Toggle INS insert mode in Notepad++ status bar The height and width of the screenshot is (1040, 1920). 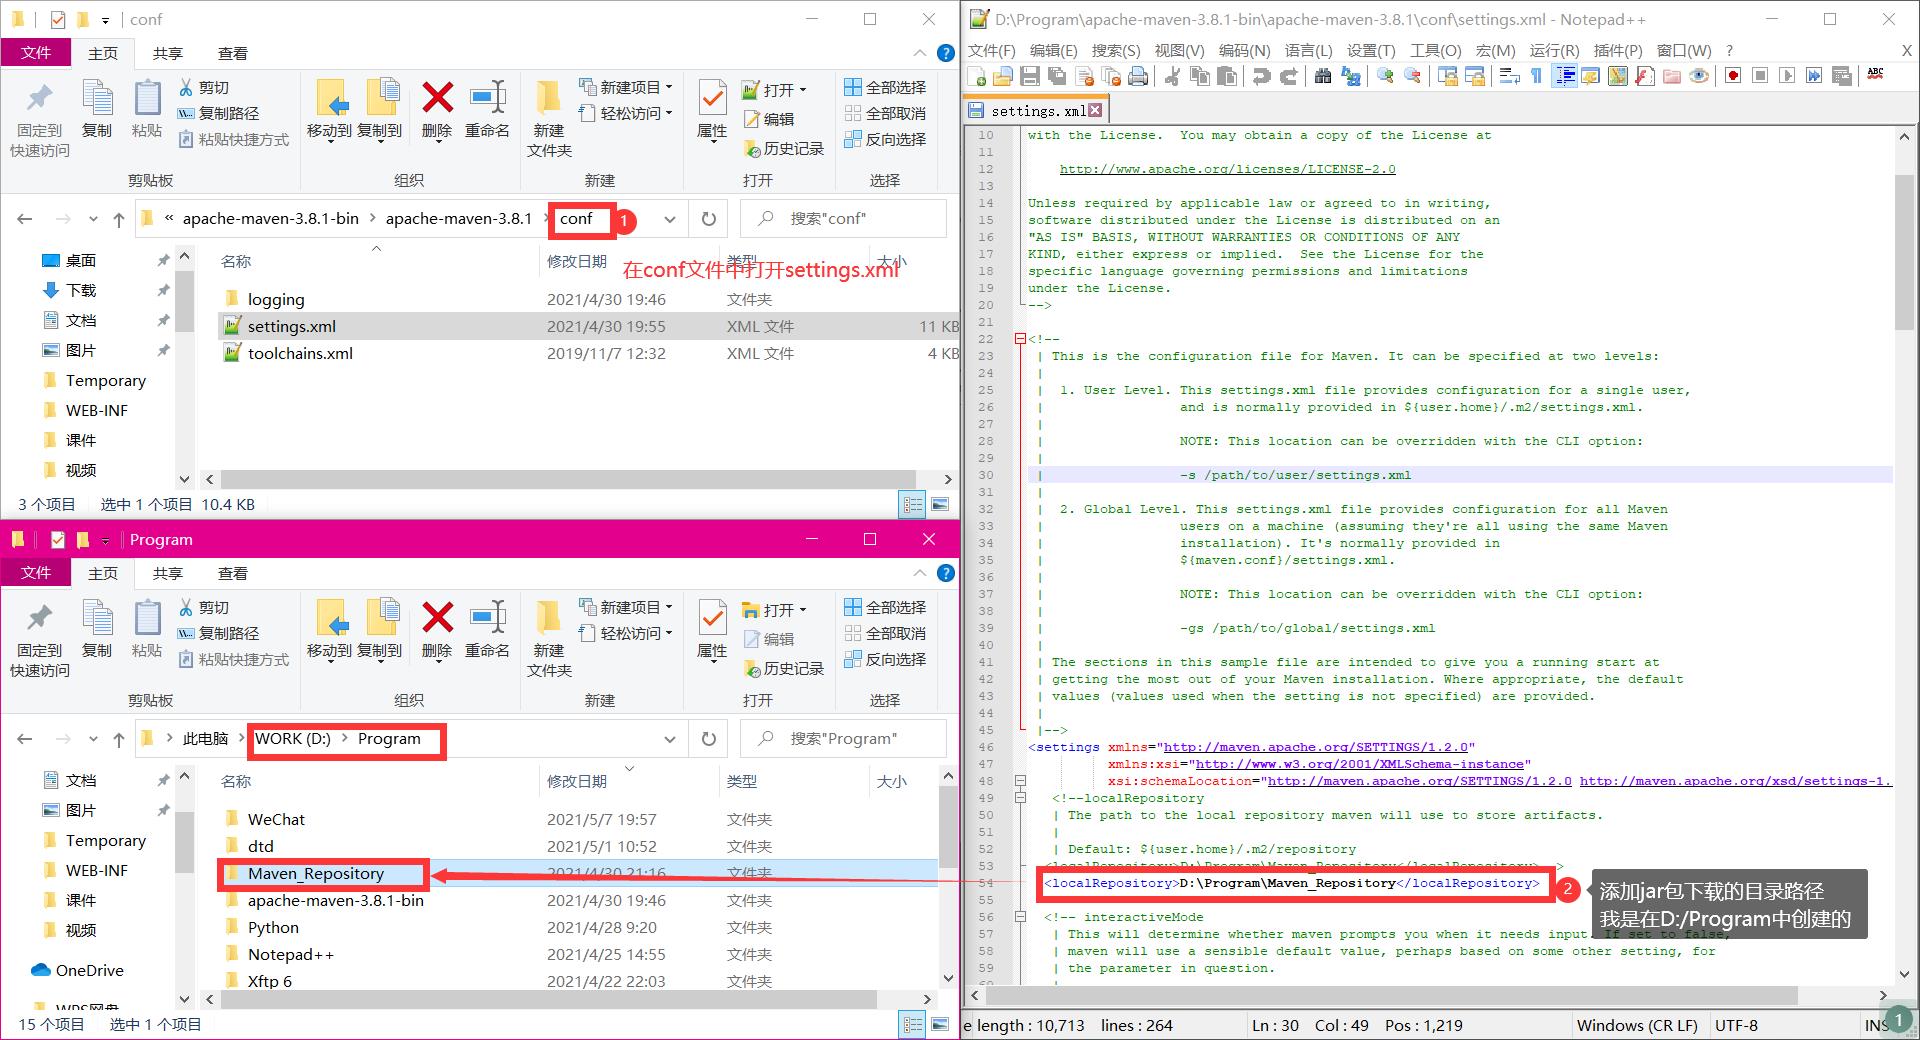tap(1876, 1025)
